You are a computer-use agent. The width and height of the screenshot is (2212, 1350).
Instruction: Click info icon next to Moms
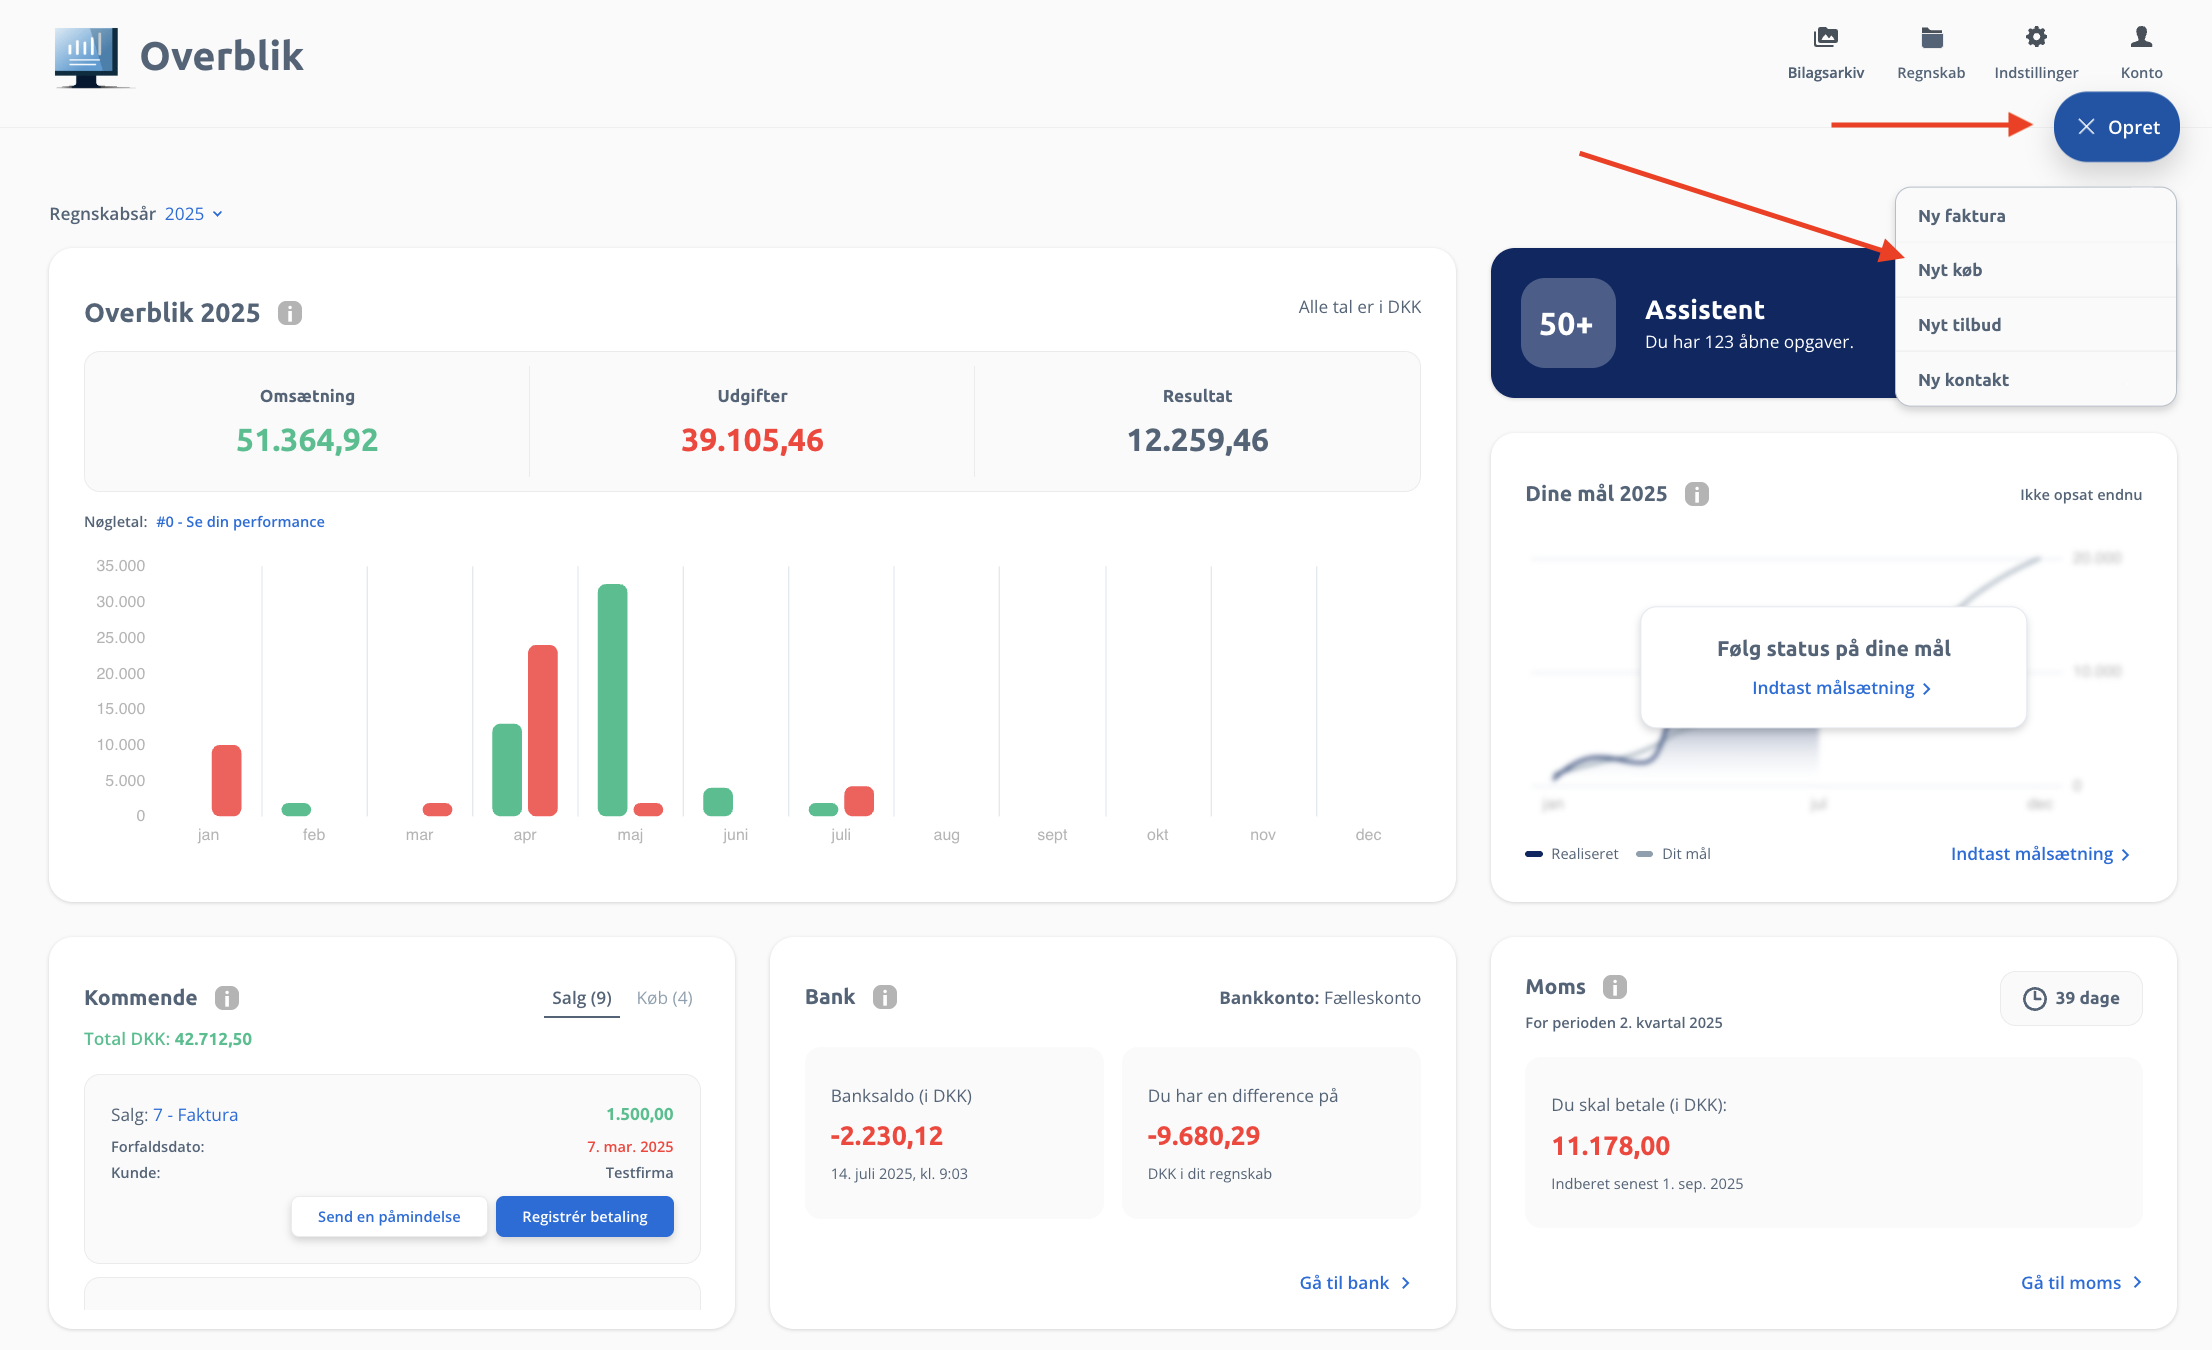[x=1615, y=987]
